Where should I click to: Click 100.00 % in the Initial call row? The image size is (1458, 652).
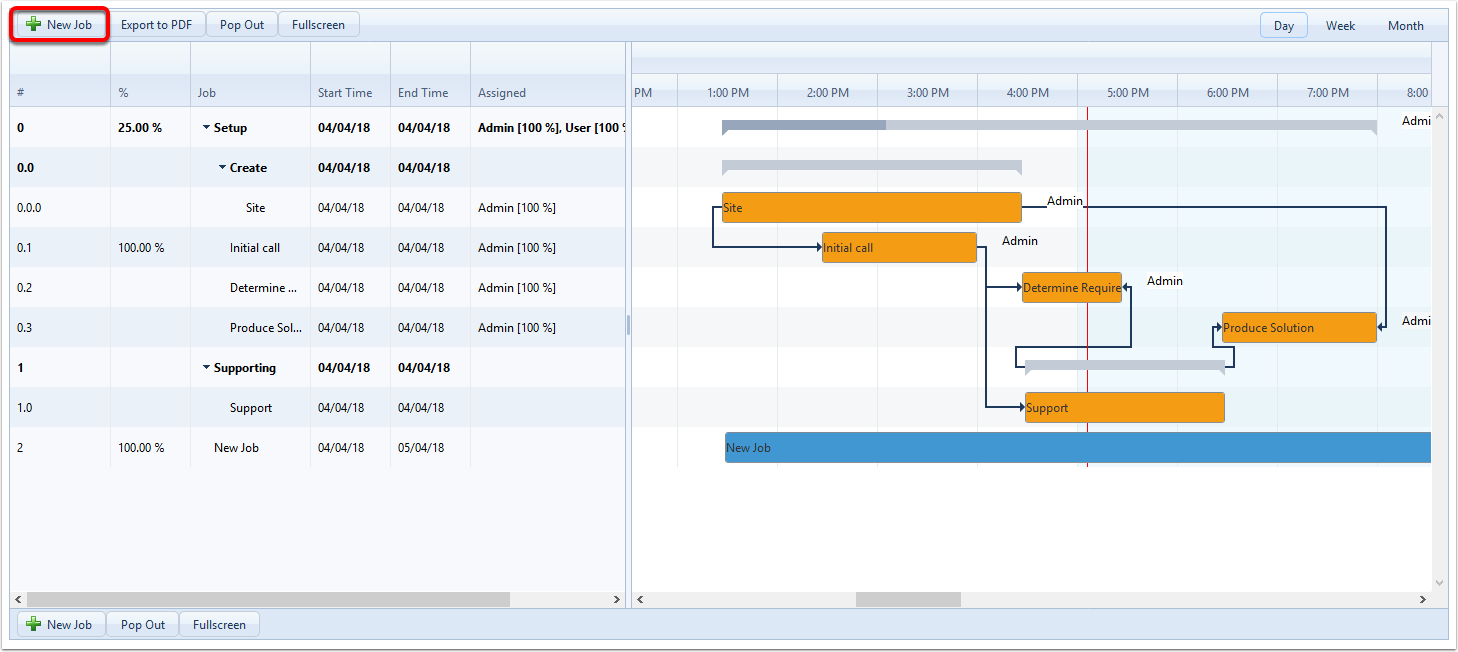pos(141,248)
